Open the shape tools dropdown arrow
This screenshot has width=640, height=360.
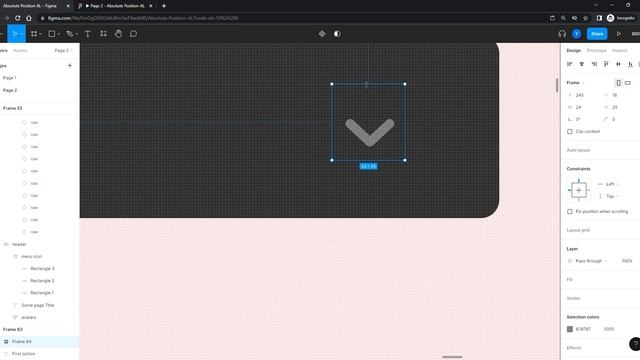point(58,34)
